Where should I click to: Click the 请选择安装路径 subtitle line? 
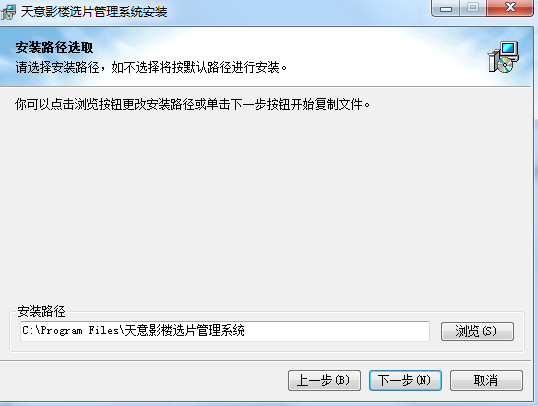(x=151, y=67)
